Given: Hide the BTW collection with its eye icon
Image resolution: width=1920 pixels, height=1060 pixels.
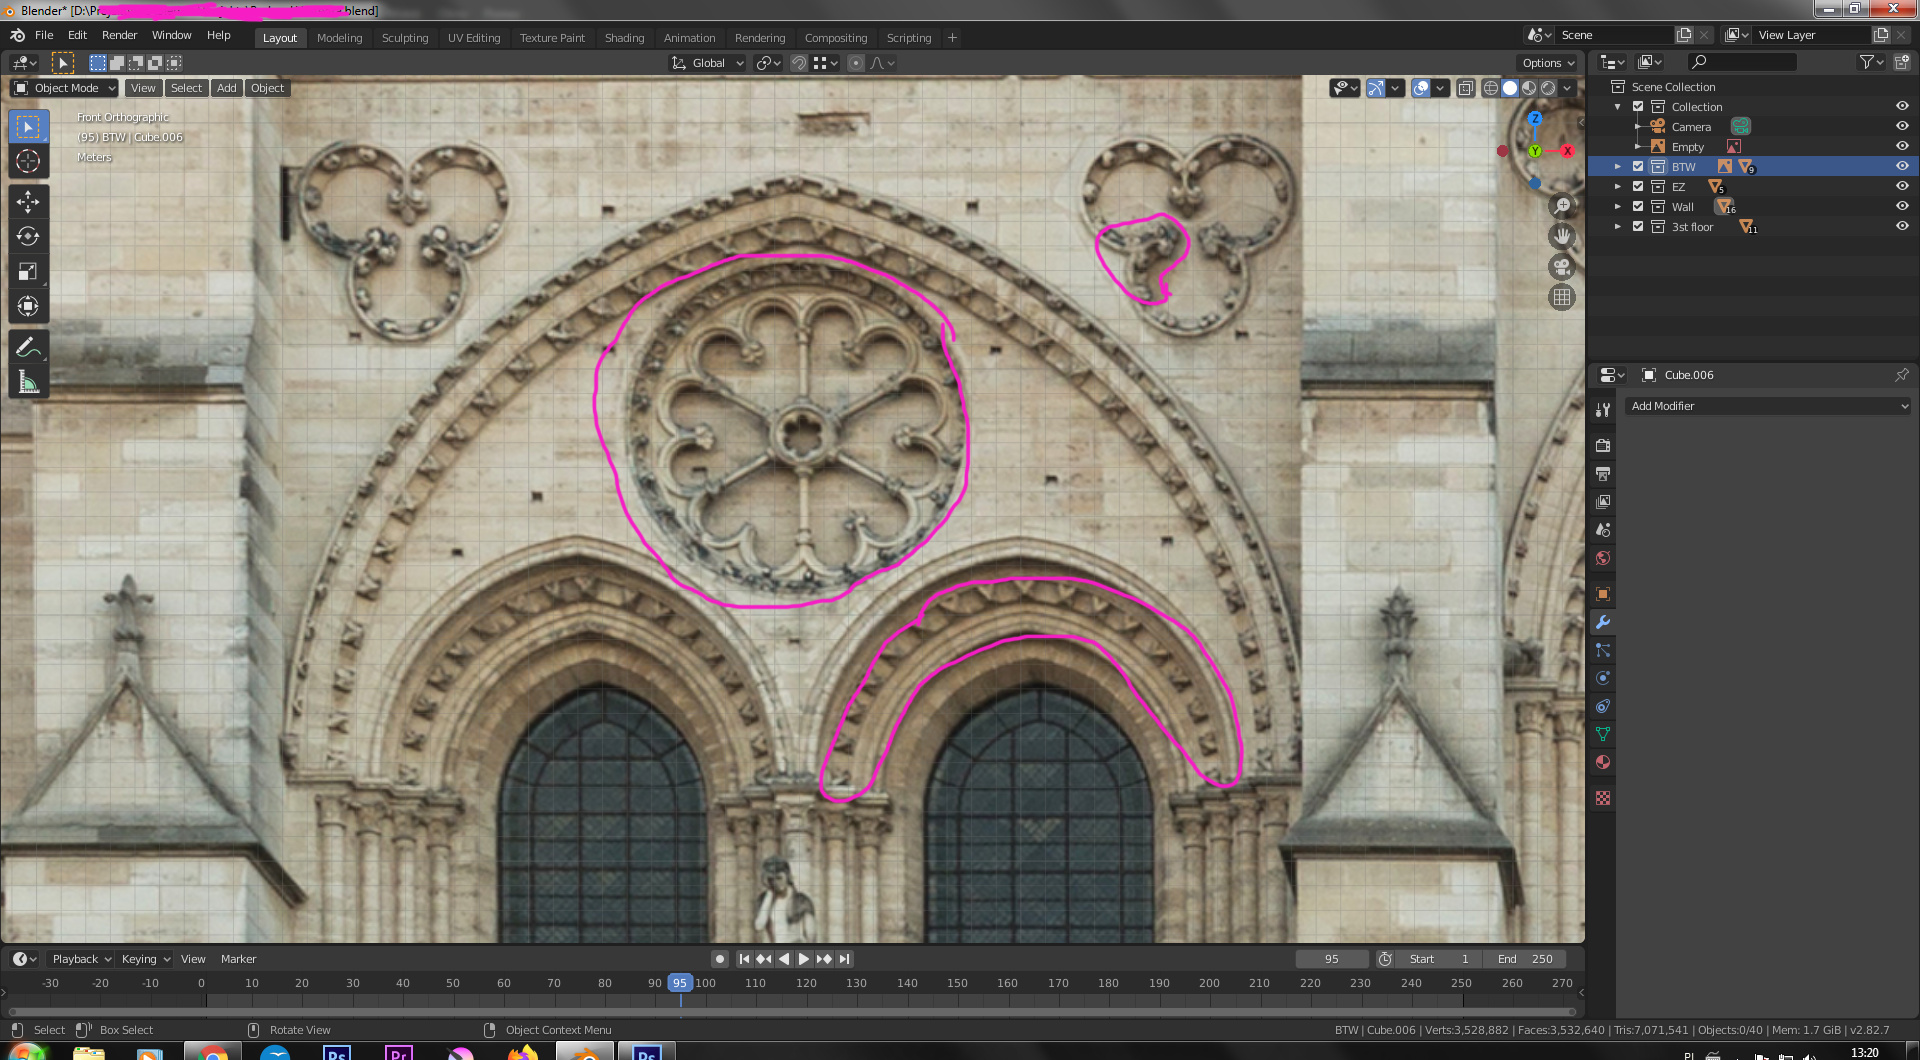Looking at the screenshot, I should 1902,166.
